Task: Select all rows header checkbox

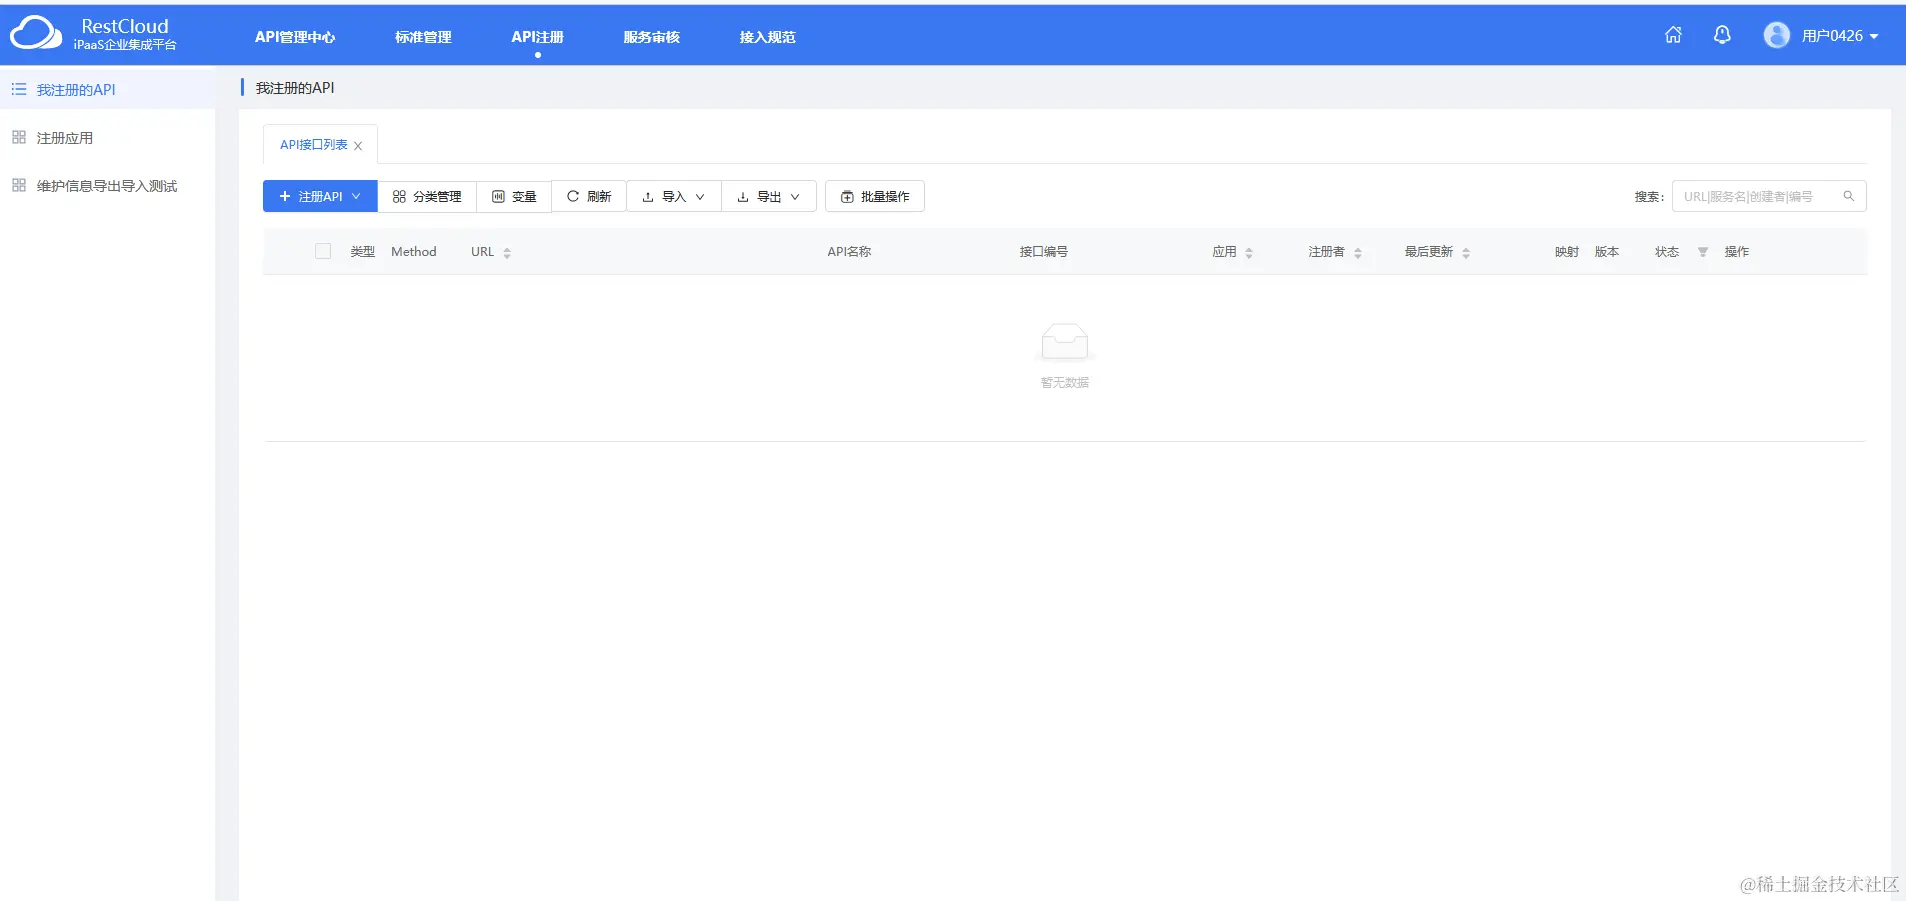Action: coord(323,251)
